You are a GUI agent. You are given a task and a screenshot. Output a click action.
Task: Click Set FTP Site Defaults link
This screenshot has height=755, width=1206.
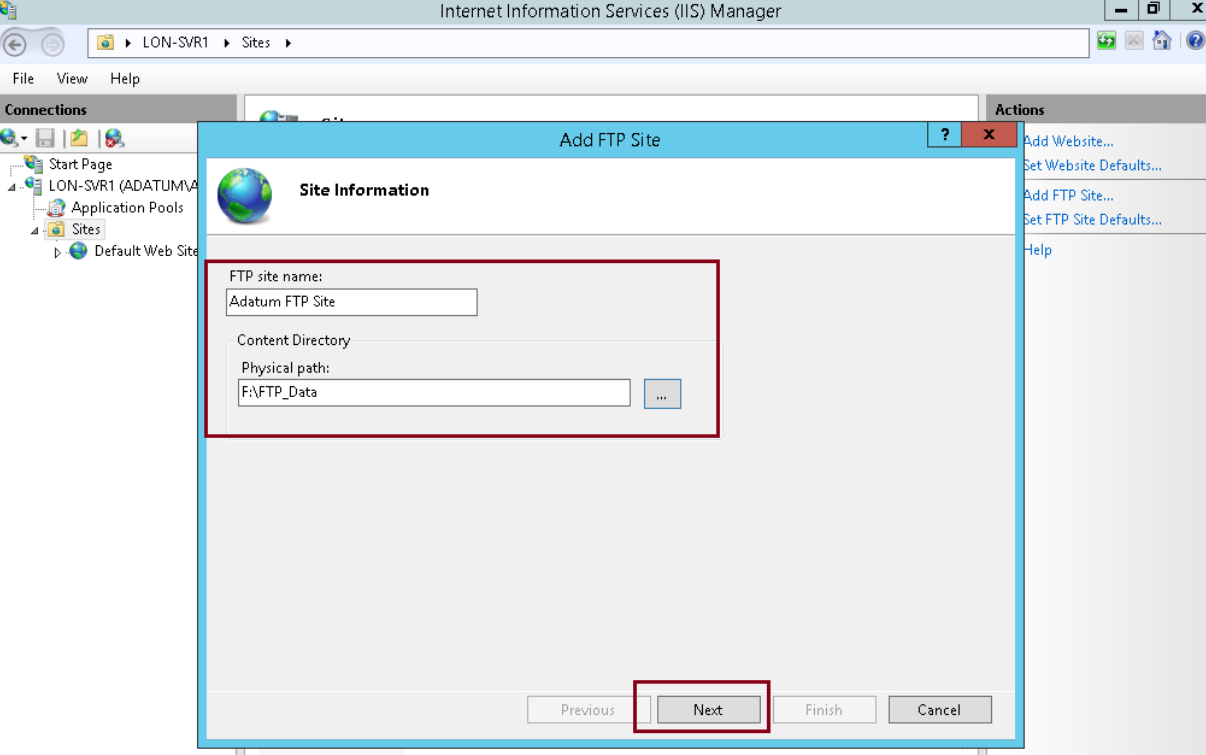[1092, 219]
